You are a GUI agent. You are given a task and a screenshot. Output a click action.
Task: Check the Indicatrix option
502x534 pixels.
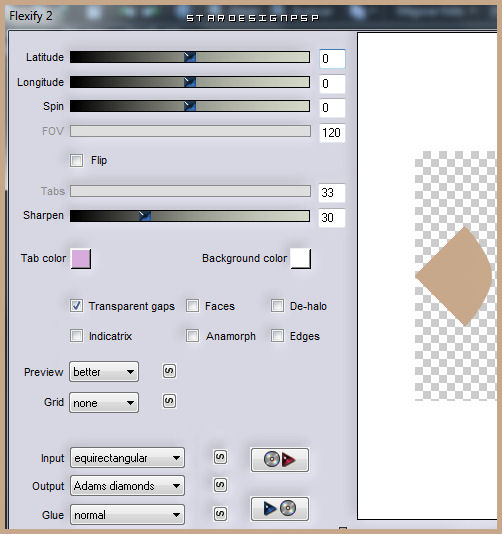(x=76, y=335)
